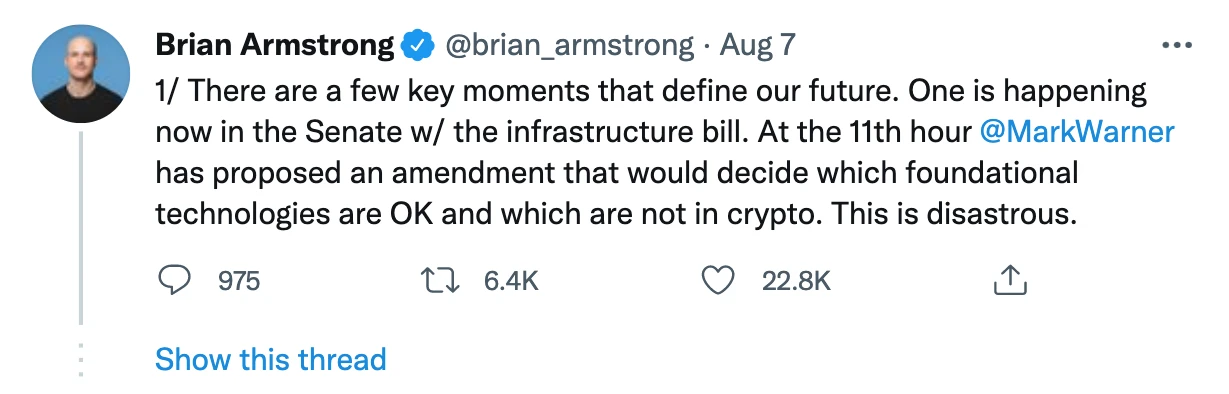1229x394 pixels.
Task: Click the 975 replies count
Action: coord(239,282)
